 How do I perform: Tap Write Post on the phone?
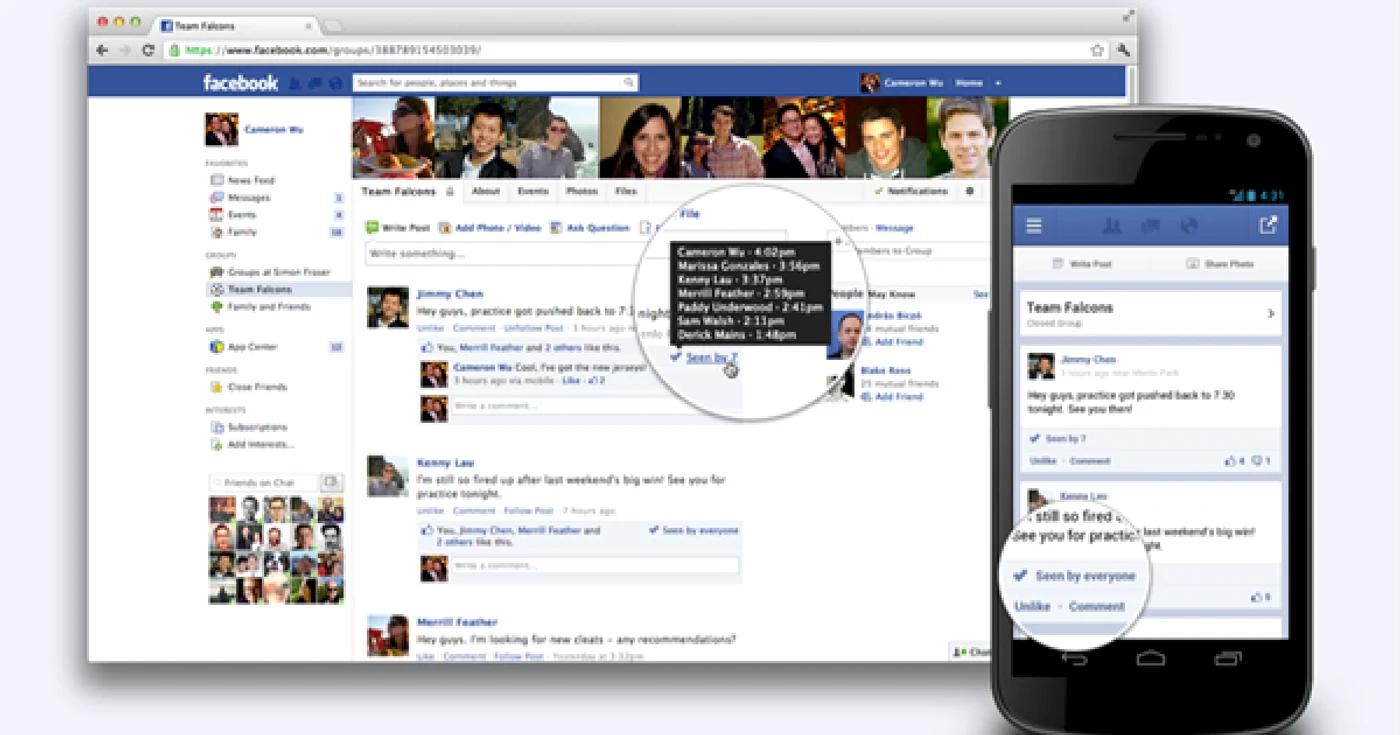(1083, 264)
